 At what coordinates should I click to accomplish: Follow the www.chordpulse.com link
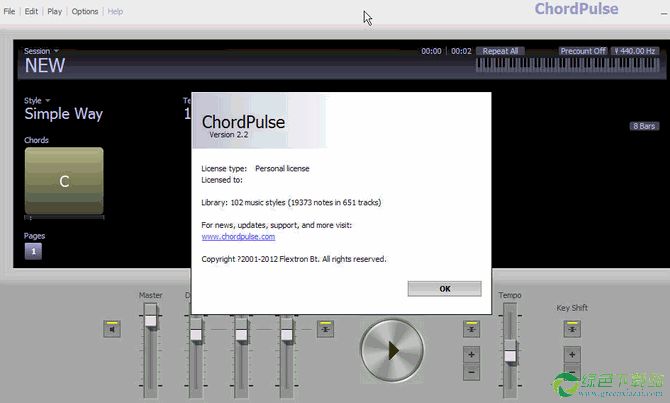click(x=238, y=237)
